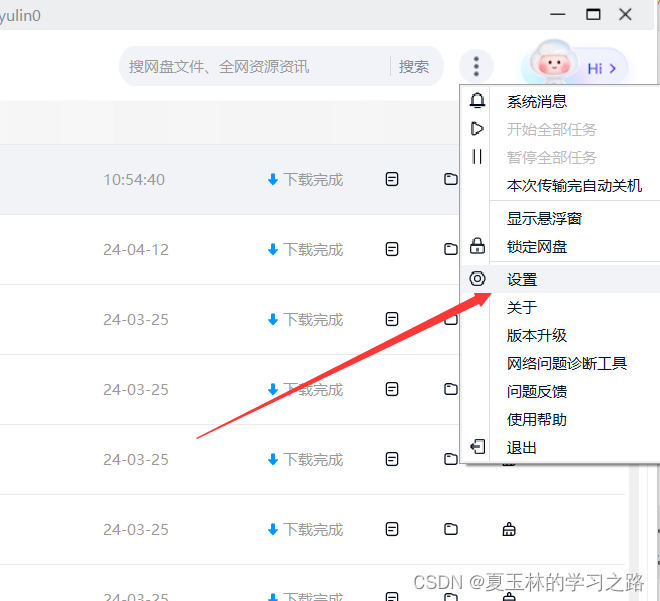Click the lock icon for 锁定网盘
660x601 pixels.
(477, 246)
